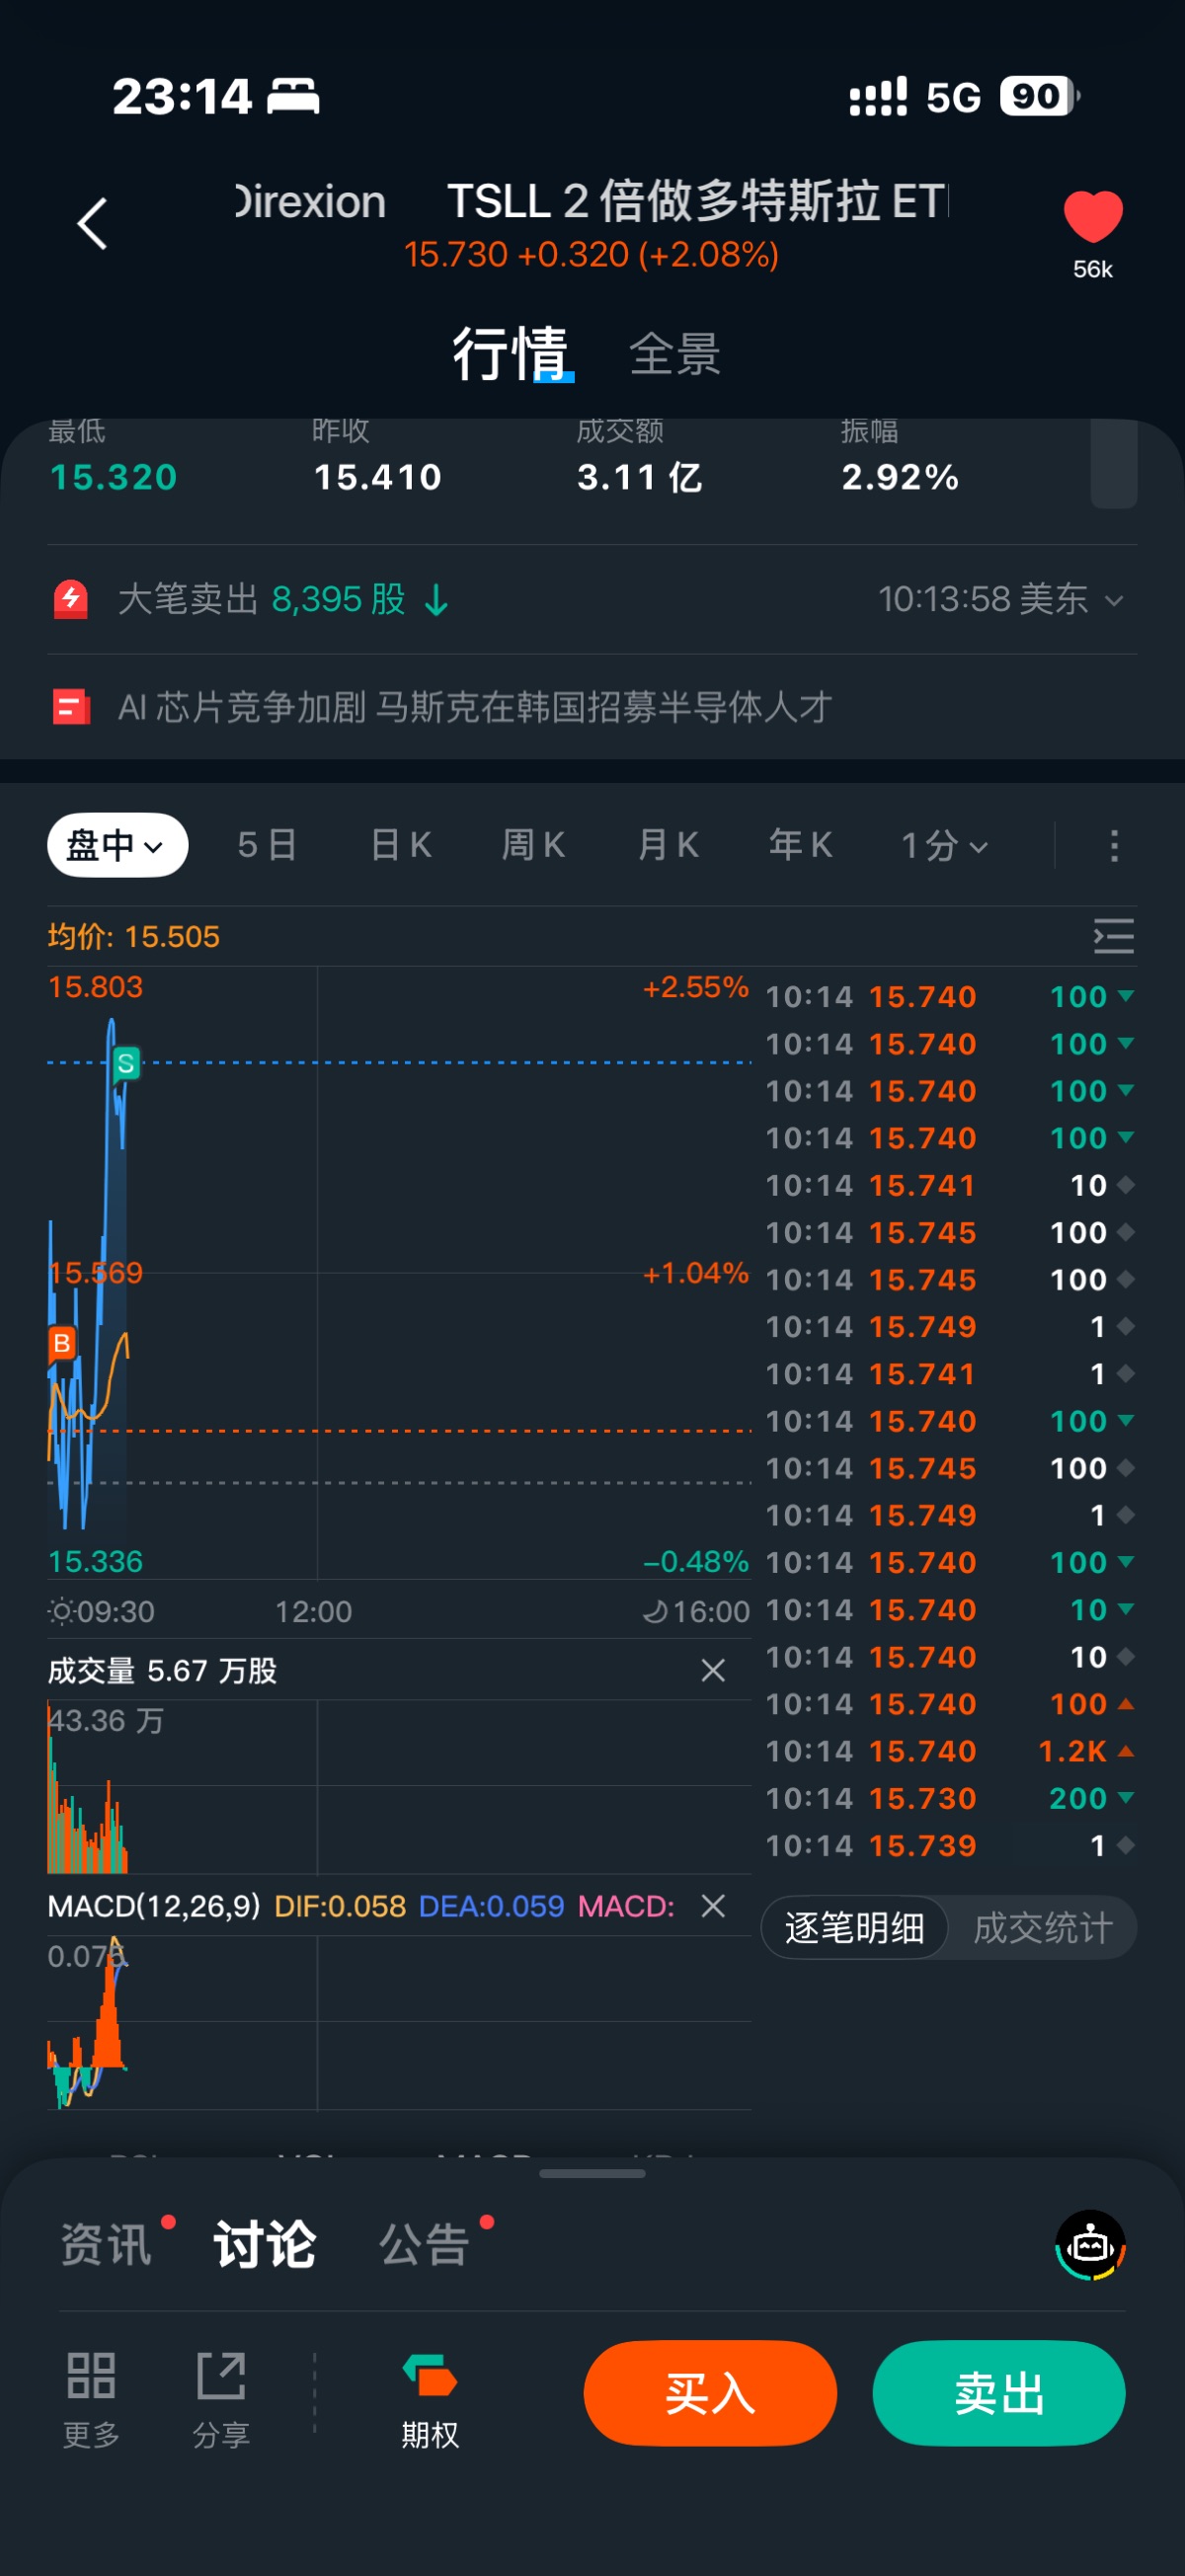Viewport: 1185px width, 2576px height.
Task: Switch to 逐笔明细 view
Action: click(854, 1927)
